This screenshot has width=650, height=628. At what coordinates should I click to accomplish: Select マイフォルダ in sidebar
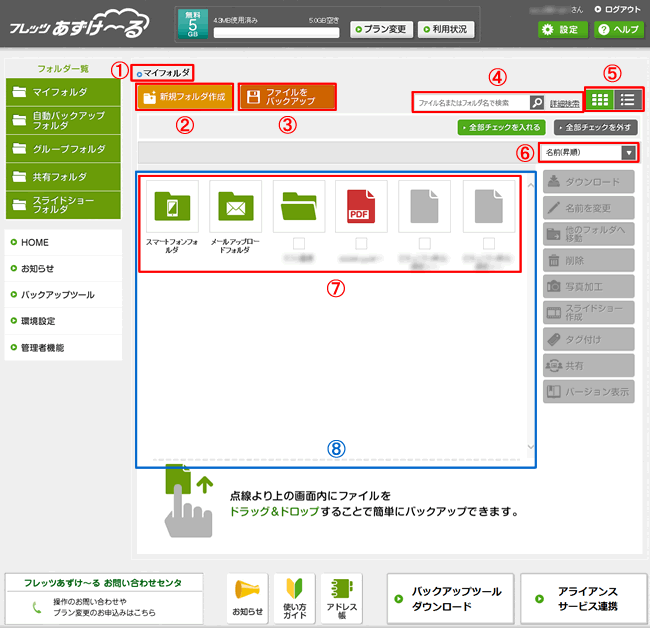(x=63, y=92)
